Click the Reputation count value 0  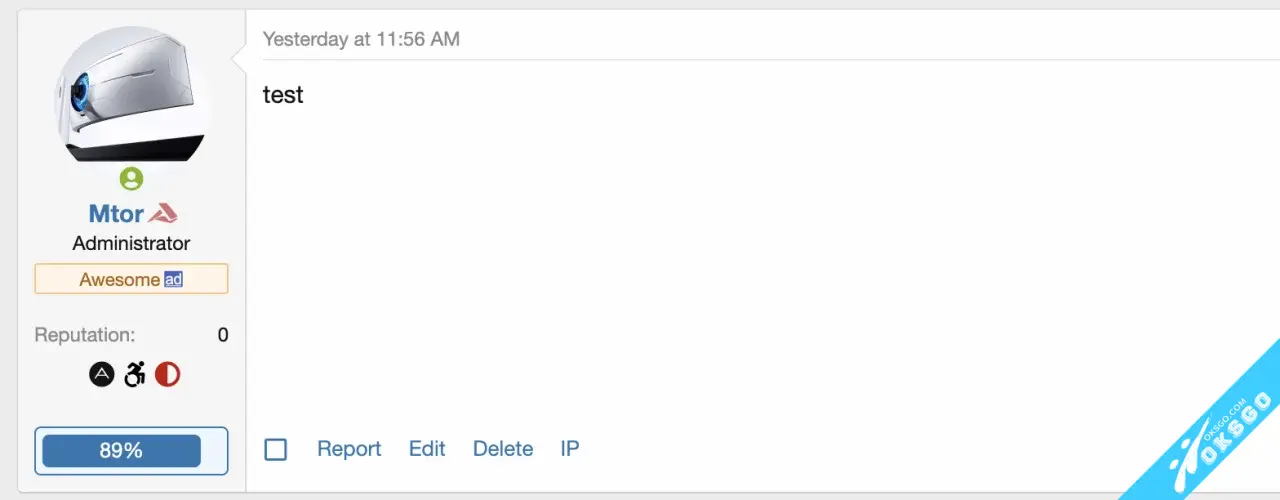coord(223,335)
